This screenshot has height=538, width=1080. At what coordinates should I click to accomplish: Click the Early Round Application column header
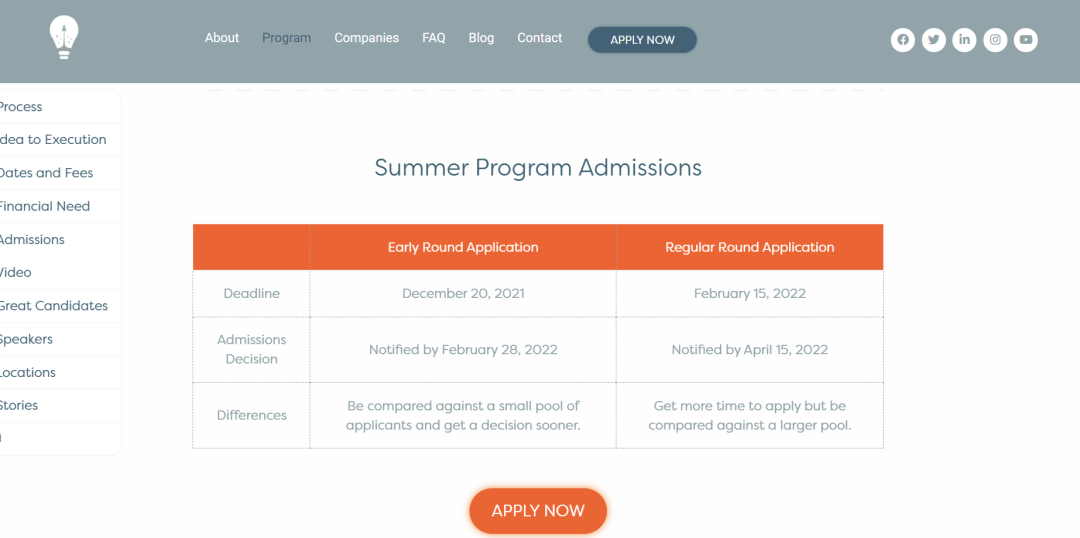click(x=463, y=247)
